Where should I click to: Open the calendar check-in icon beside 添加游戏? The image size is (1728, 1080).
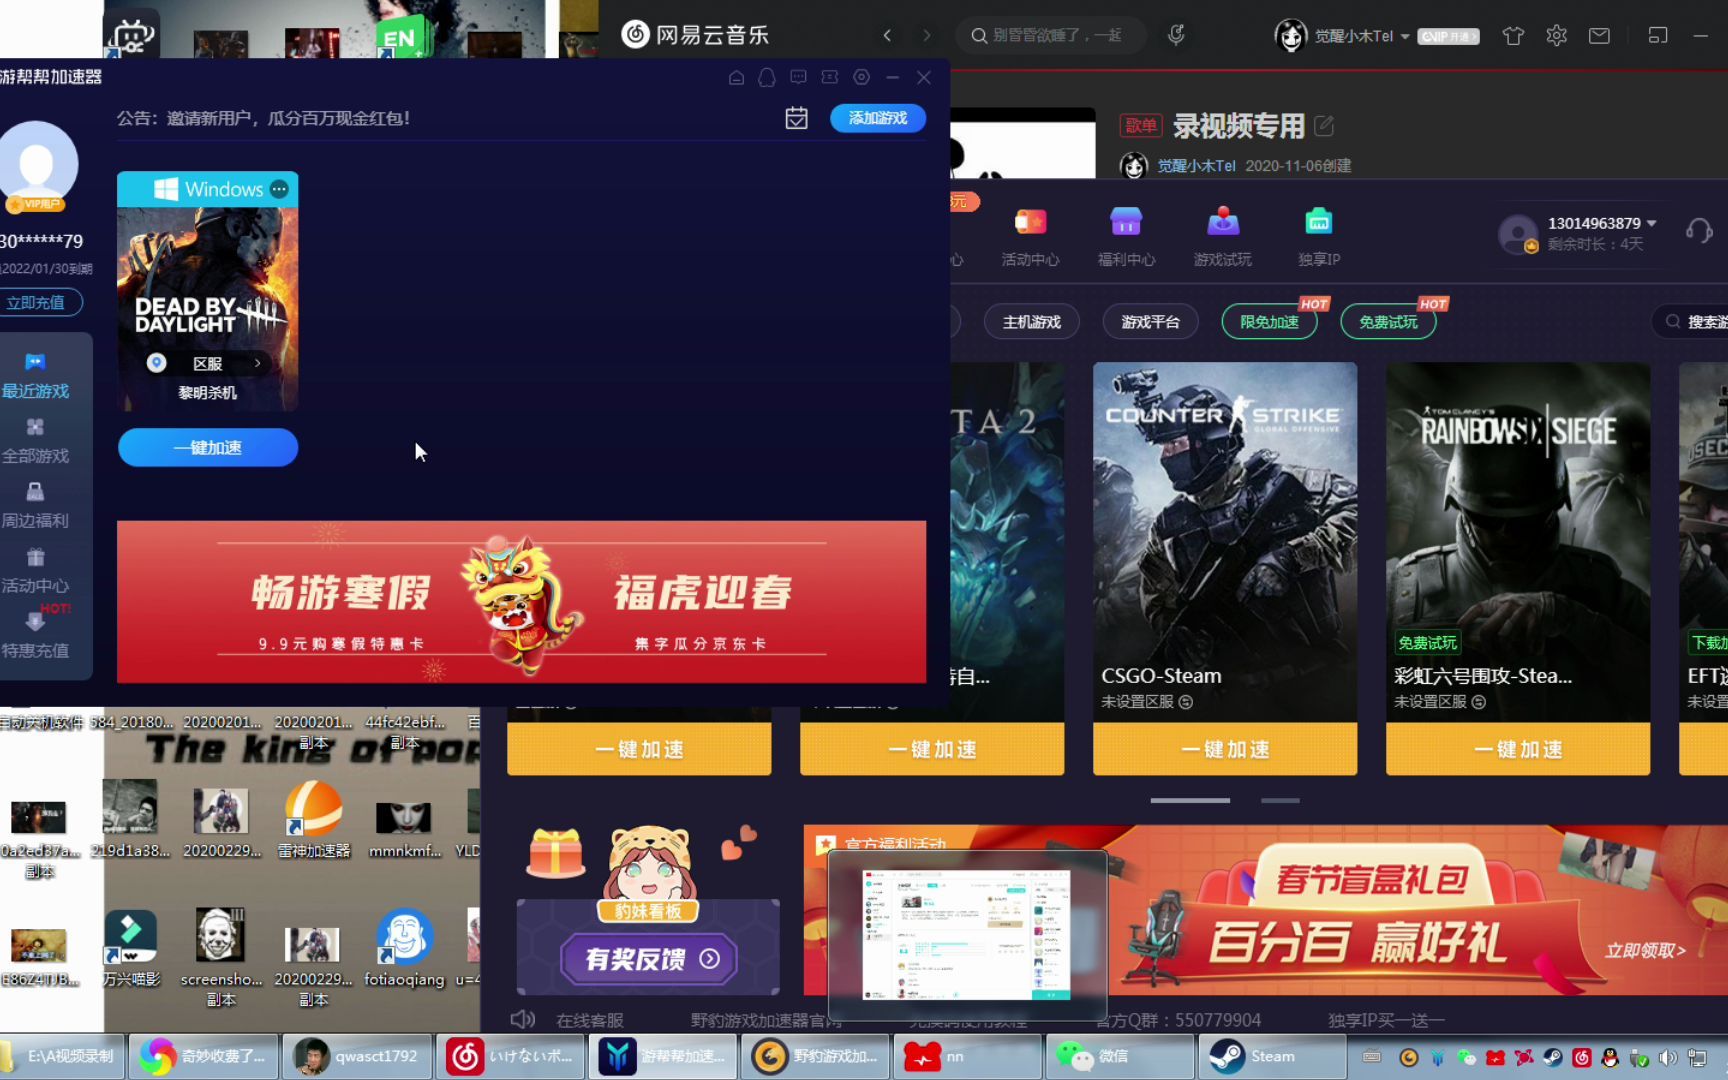796,118
